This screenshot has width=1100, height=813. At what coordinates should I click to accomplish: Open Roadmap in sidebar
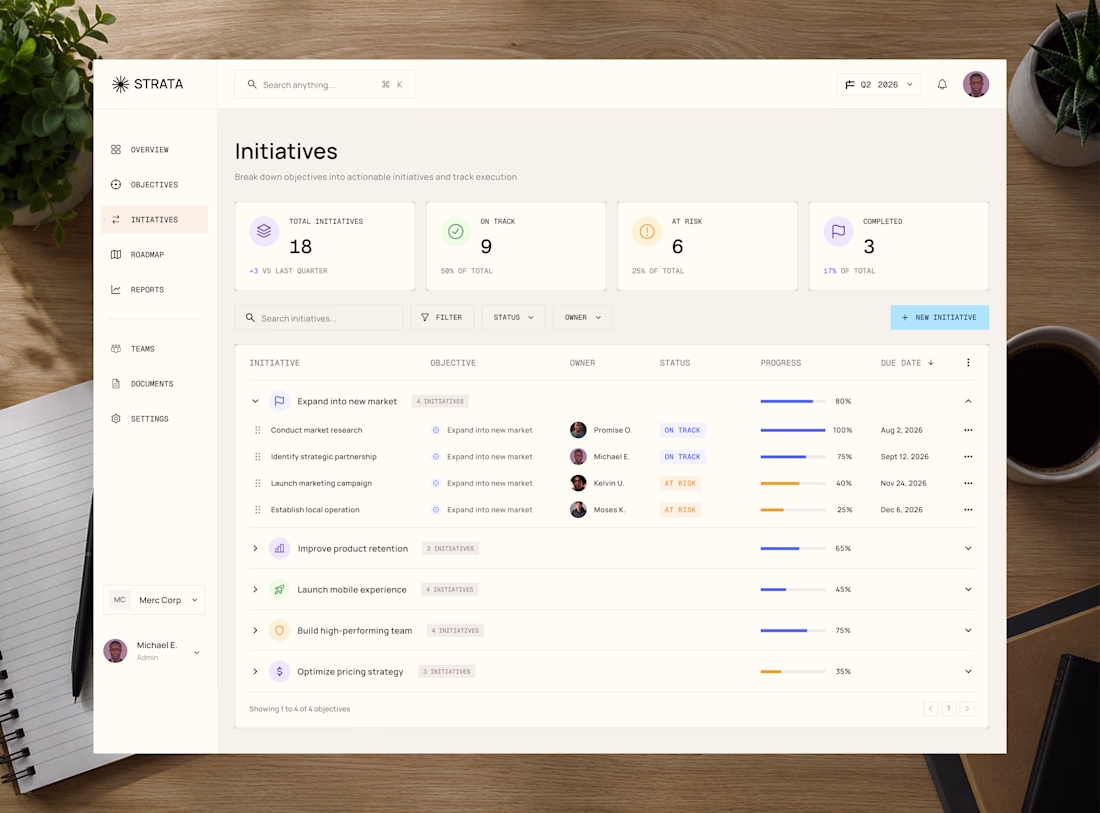tap(154, 255)
